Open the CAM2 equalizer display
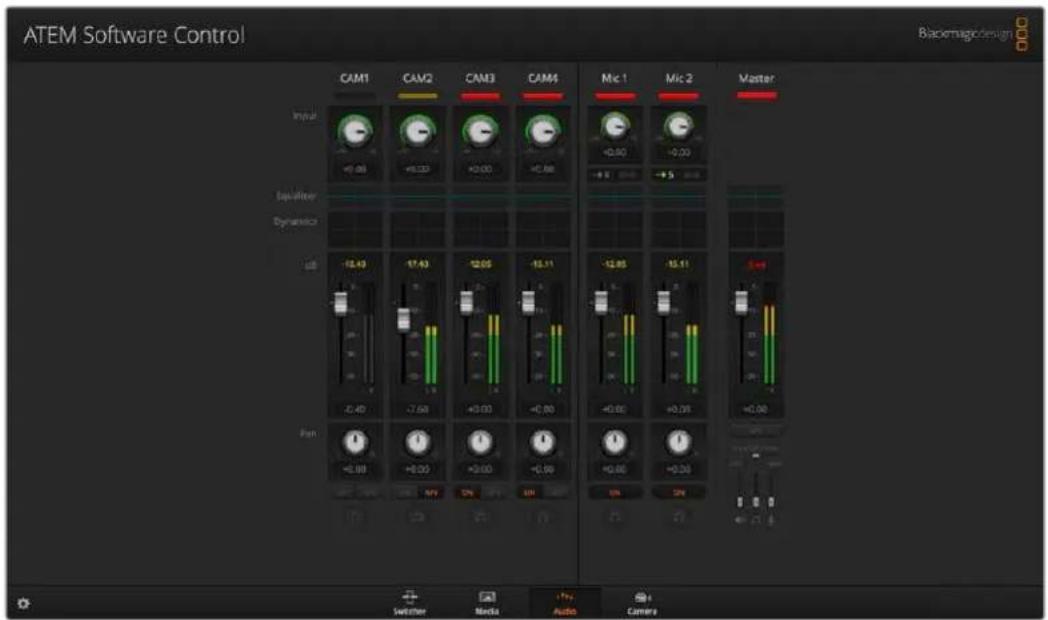This screenshot has height=620, width=1048. (417, 197)
